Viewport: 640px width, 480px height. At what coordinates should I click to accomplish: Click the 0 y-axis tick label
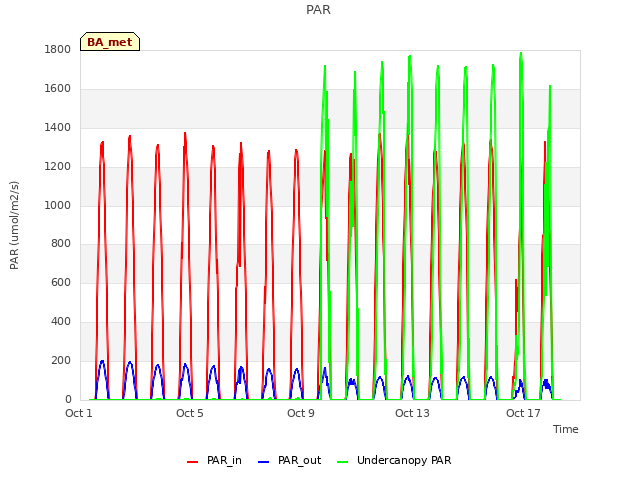tap(68, 399)
